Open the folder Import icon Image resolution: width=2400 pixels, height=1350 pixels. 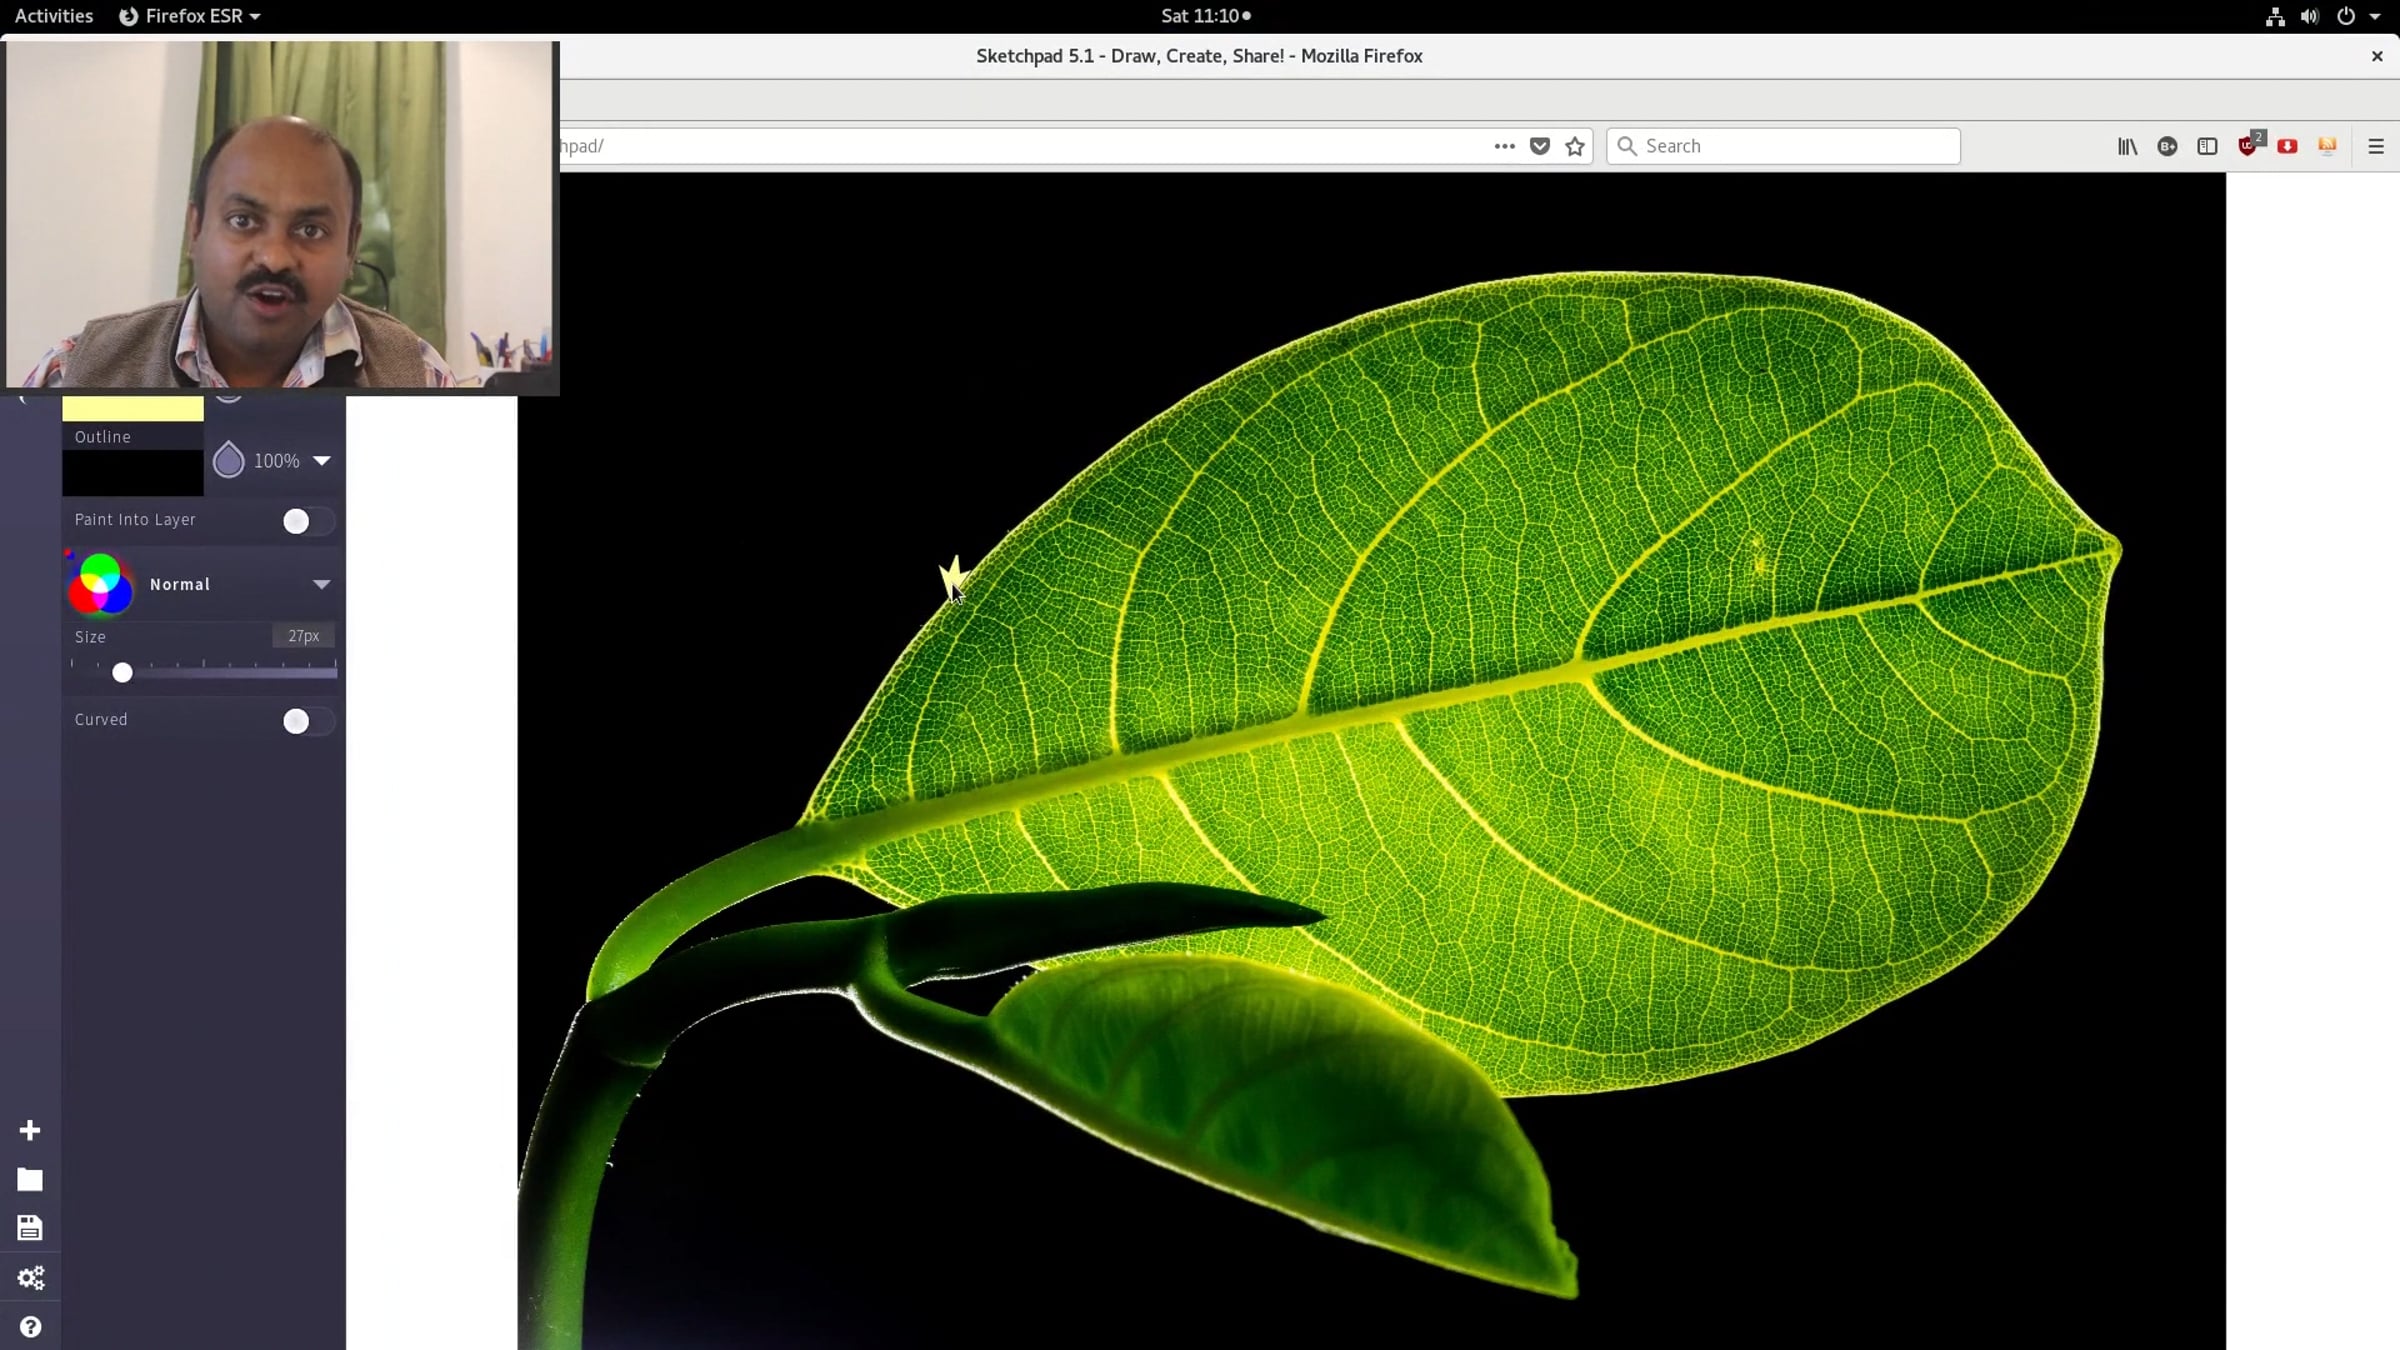[30, 1180]
